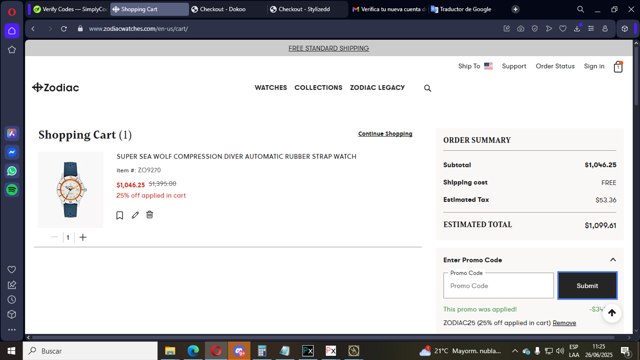
Task: Click the Windows Buscar search box
Action: pos(90,351)
